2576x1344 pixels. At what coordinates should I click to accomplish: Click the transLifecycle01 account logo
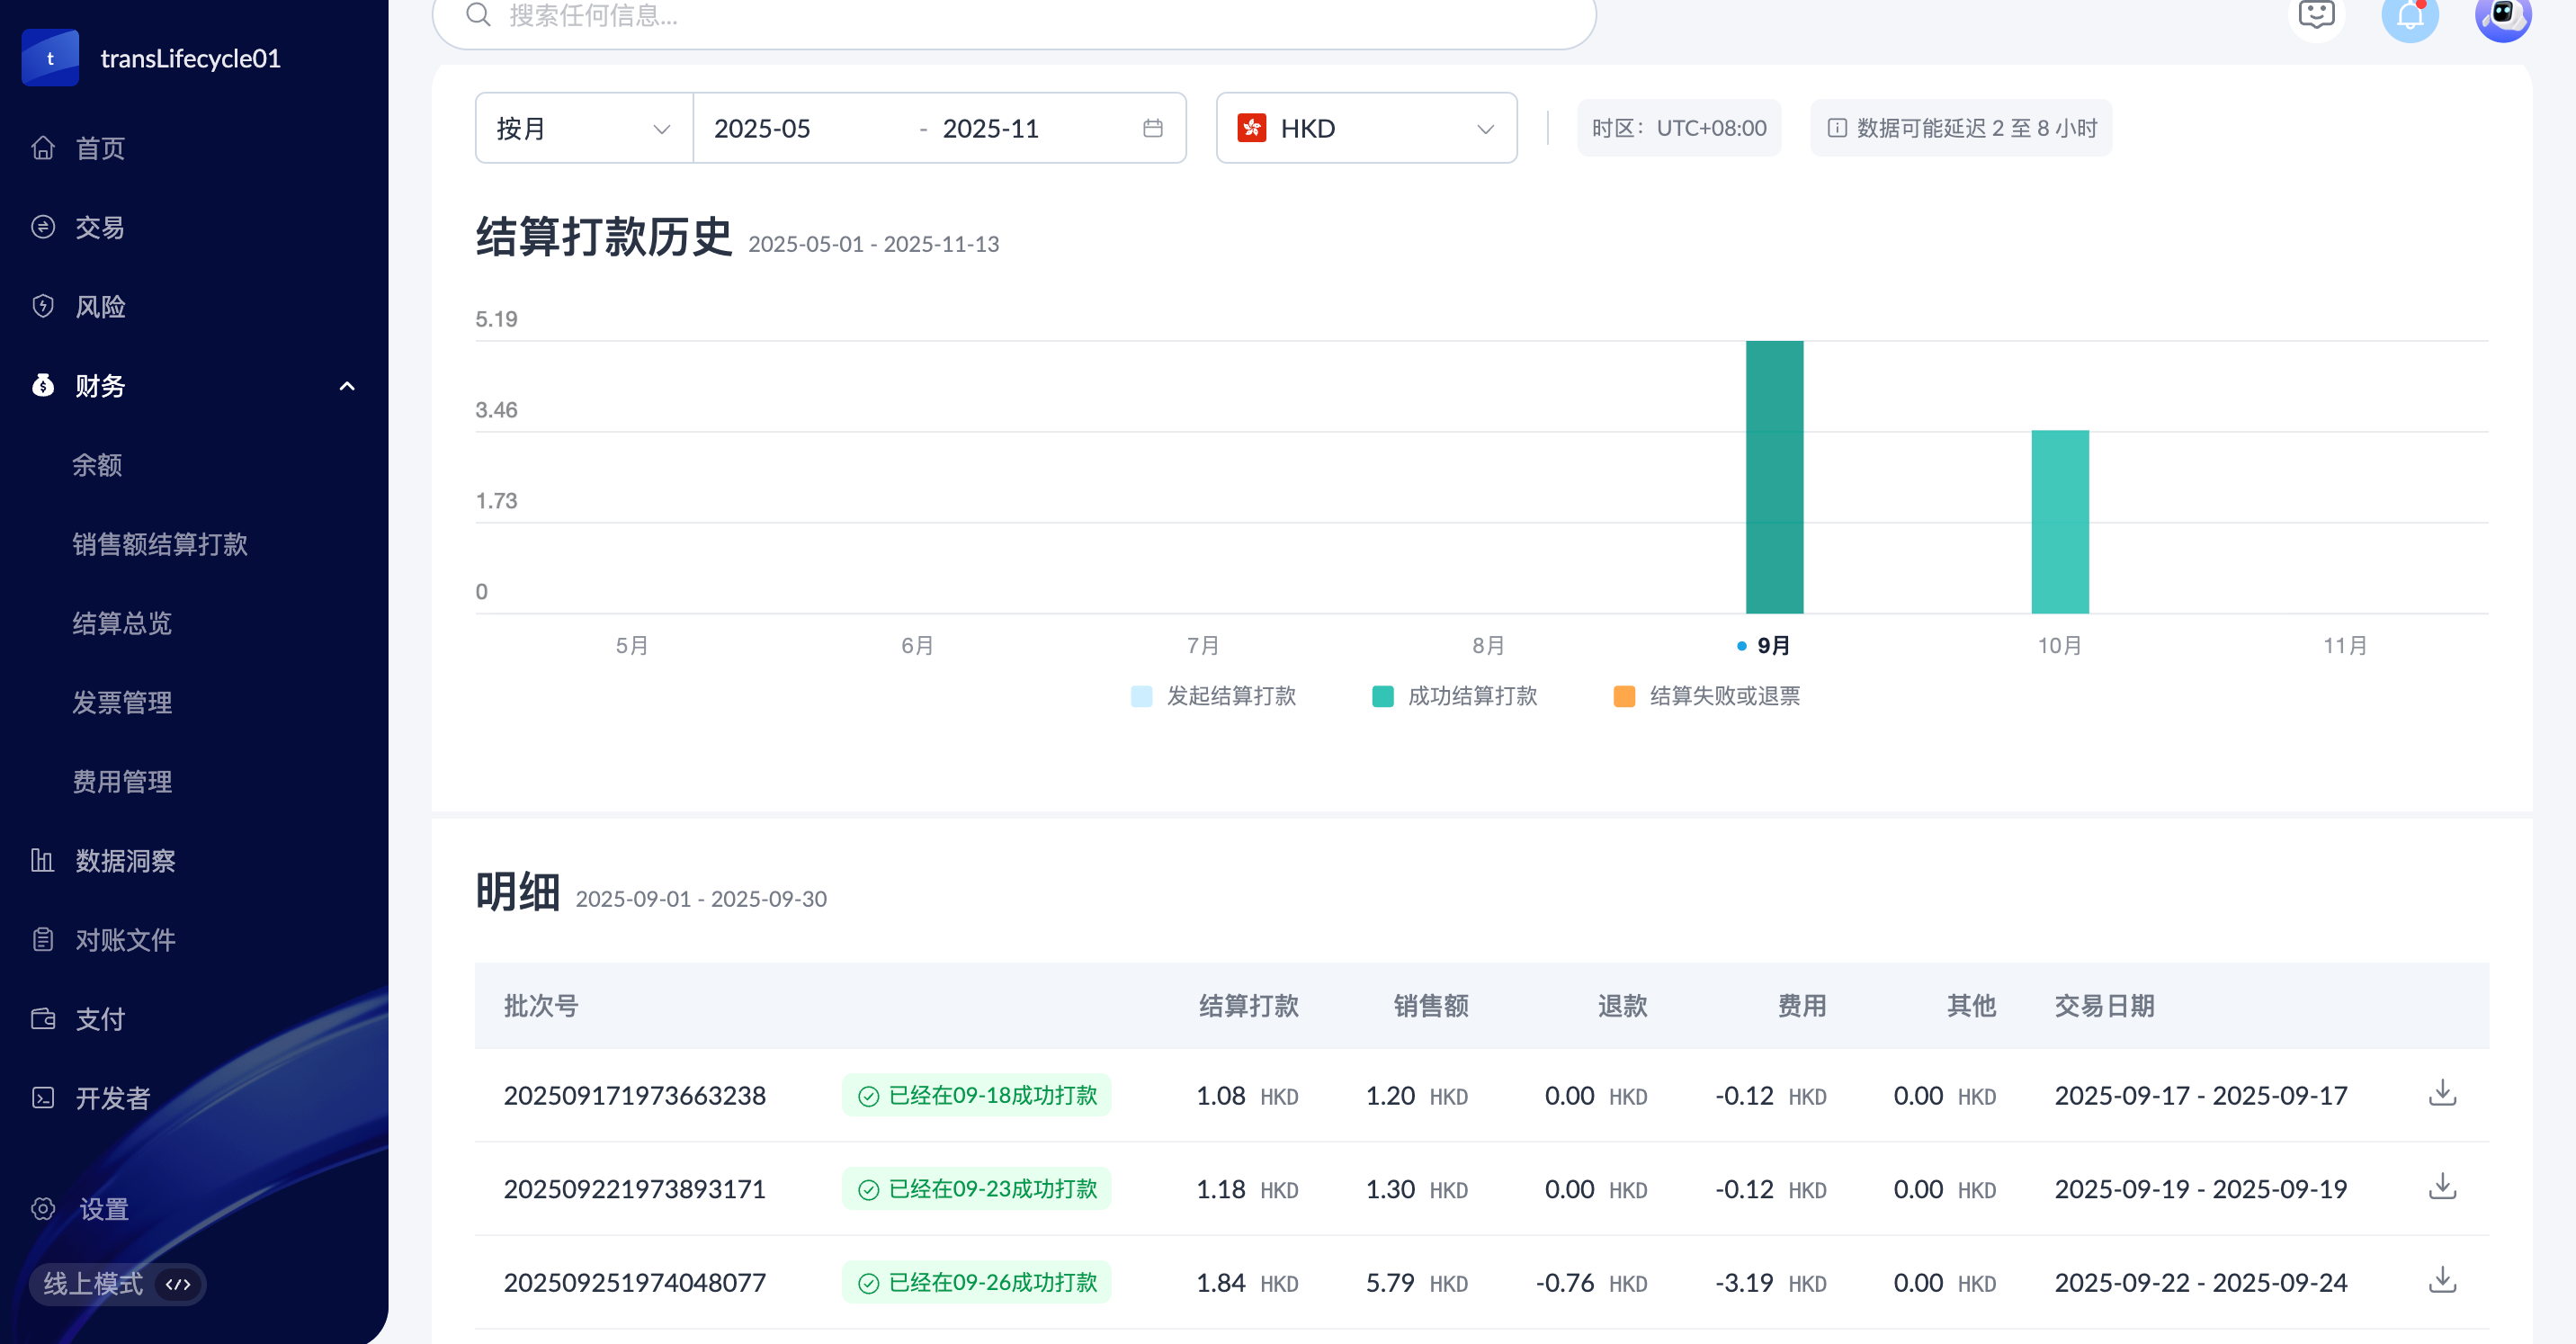click(50, 58)
